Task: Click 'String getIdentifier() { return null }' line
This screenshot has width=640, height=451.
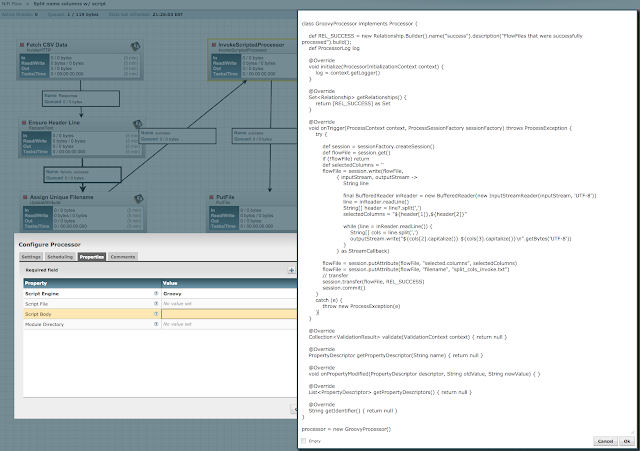Action: click(x=353, y=411)
